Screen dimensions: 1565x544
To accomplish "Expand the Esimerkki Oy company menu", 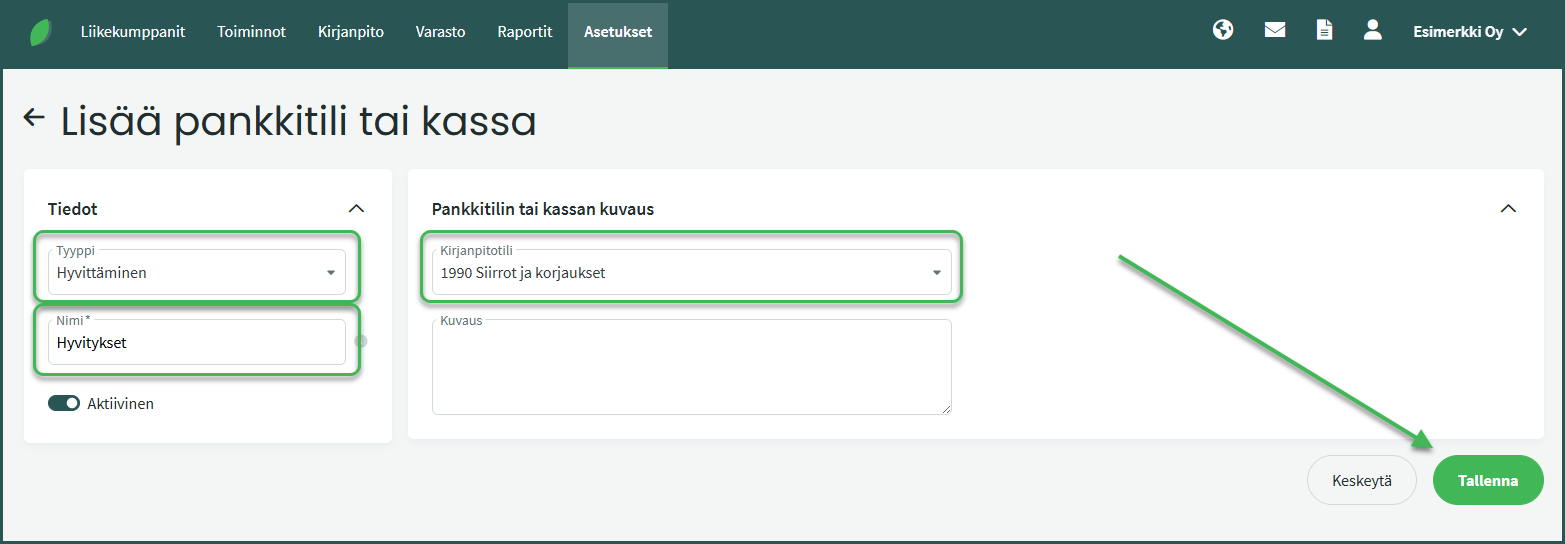I will [x=1469, y=32].
